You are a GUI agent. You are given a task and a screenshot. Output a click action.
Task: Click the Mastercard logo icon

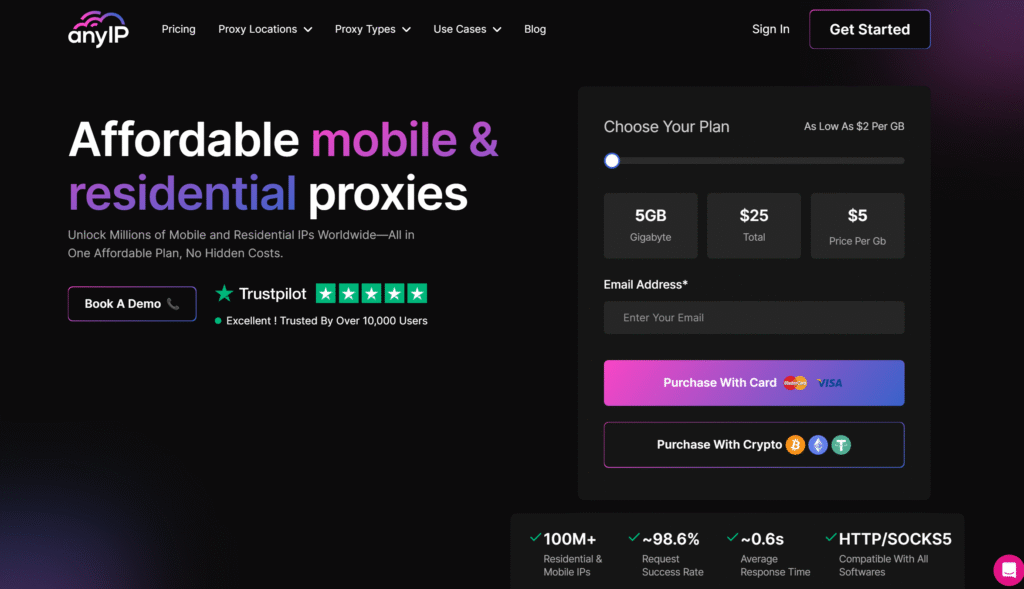point(795,383)
